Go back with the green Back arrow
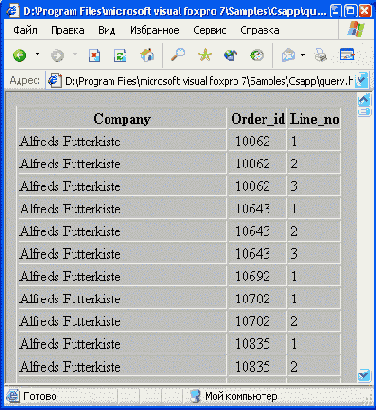This screenshot has width=376, height=410. pyautogui.click(x=20, y=55)
